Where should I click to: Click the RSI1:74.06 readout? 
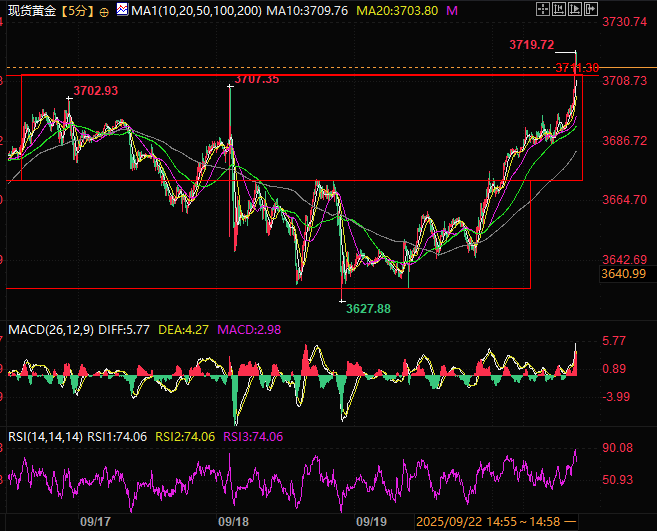[117, 437]
